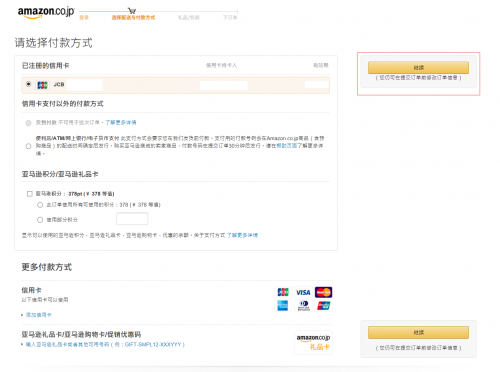Click the MasterCard logo
The height and width of the screenshot is (372, 500).
(x=323, y=292)
